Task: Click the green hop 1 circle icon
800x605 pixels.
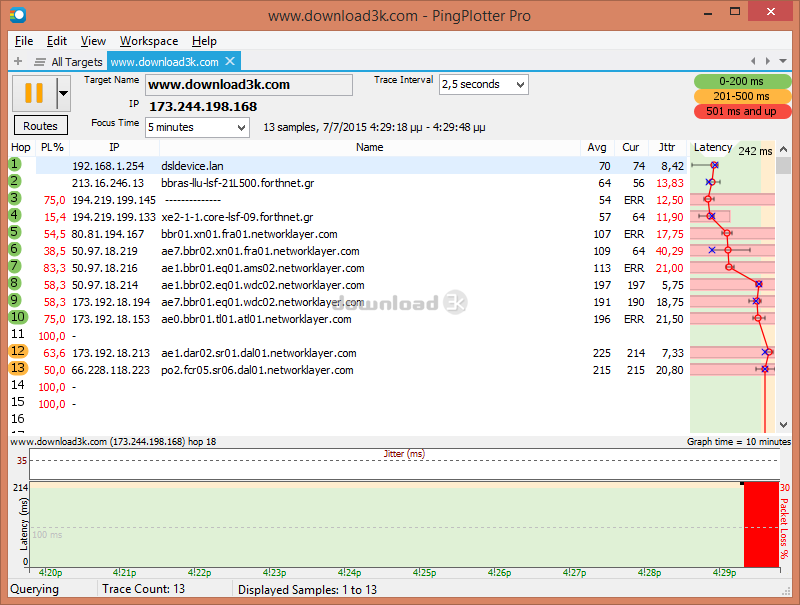Action: (16, 165)
